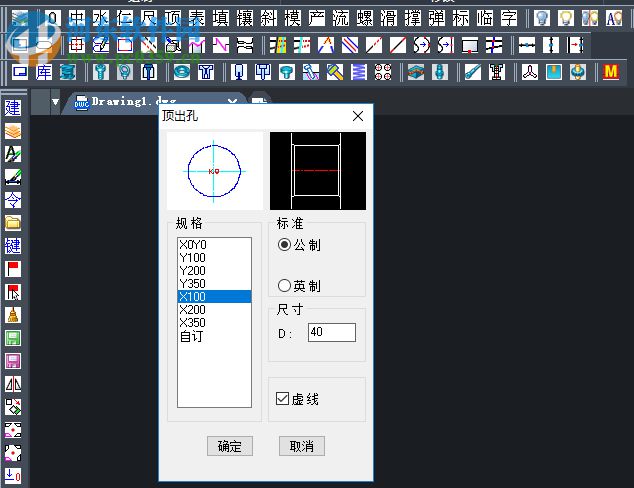Viewport: 634px width, 488px height.
Task: Click the four-circles pattern icon
Action: 383,72
